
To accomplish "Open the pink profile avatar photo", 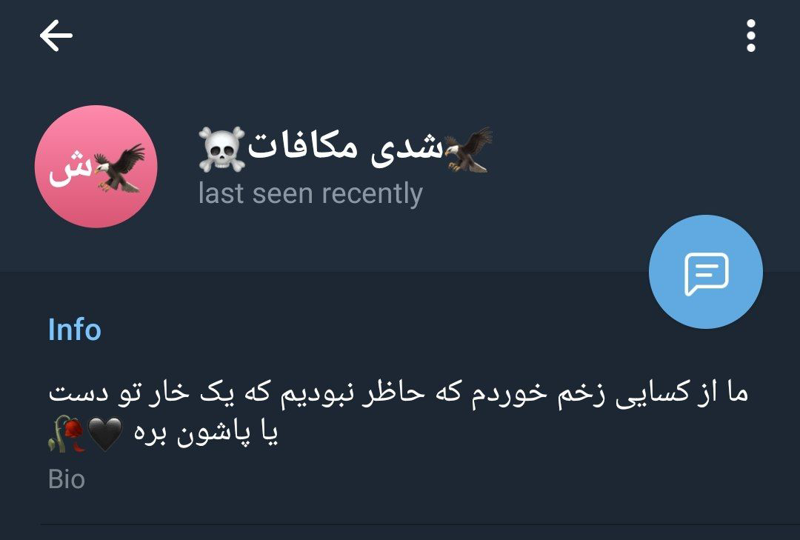I will [x=96, y=166].
